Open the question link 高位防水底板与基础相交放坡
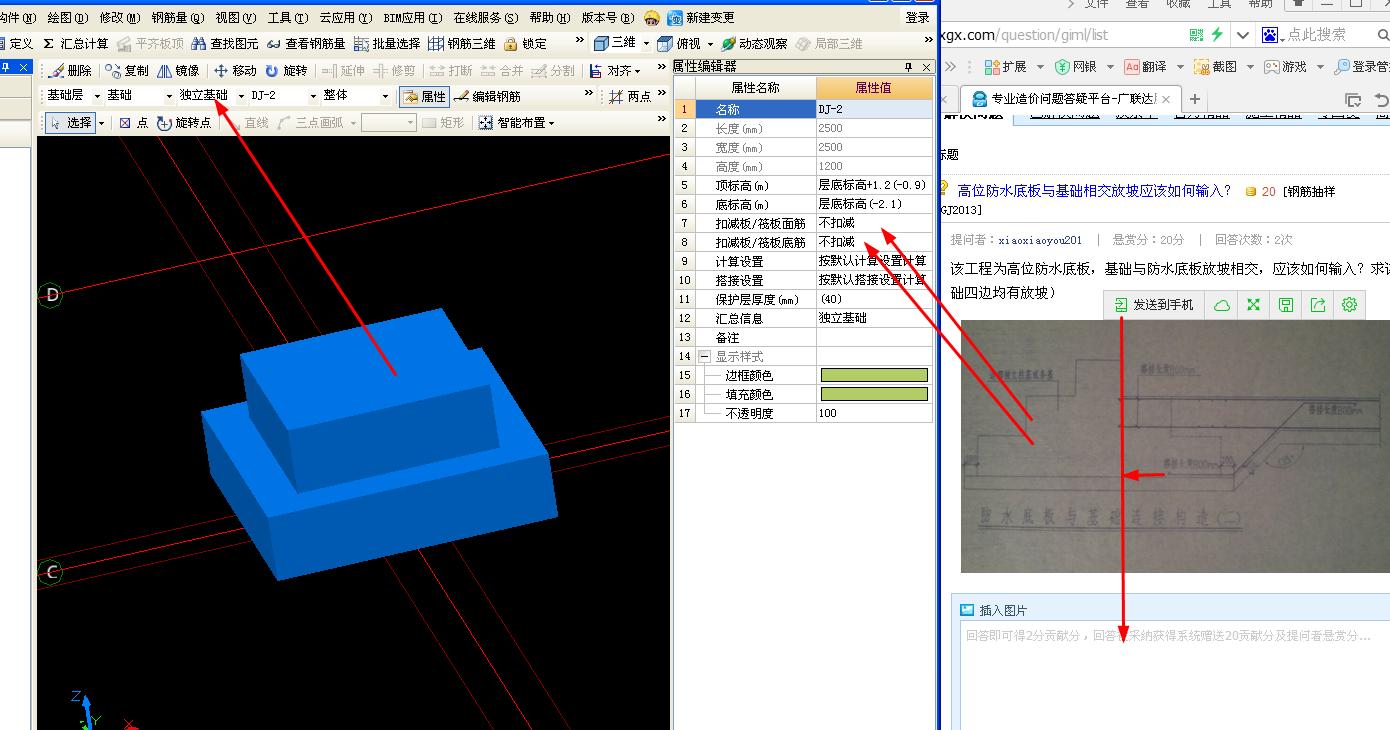Image resolution: width=1390 pixels, height=730 pixels. [1094, 191]
